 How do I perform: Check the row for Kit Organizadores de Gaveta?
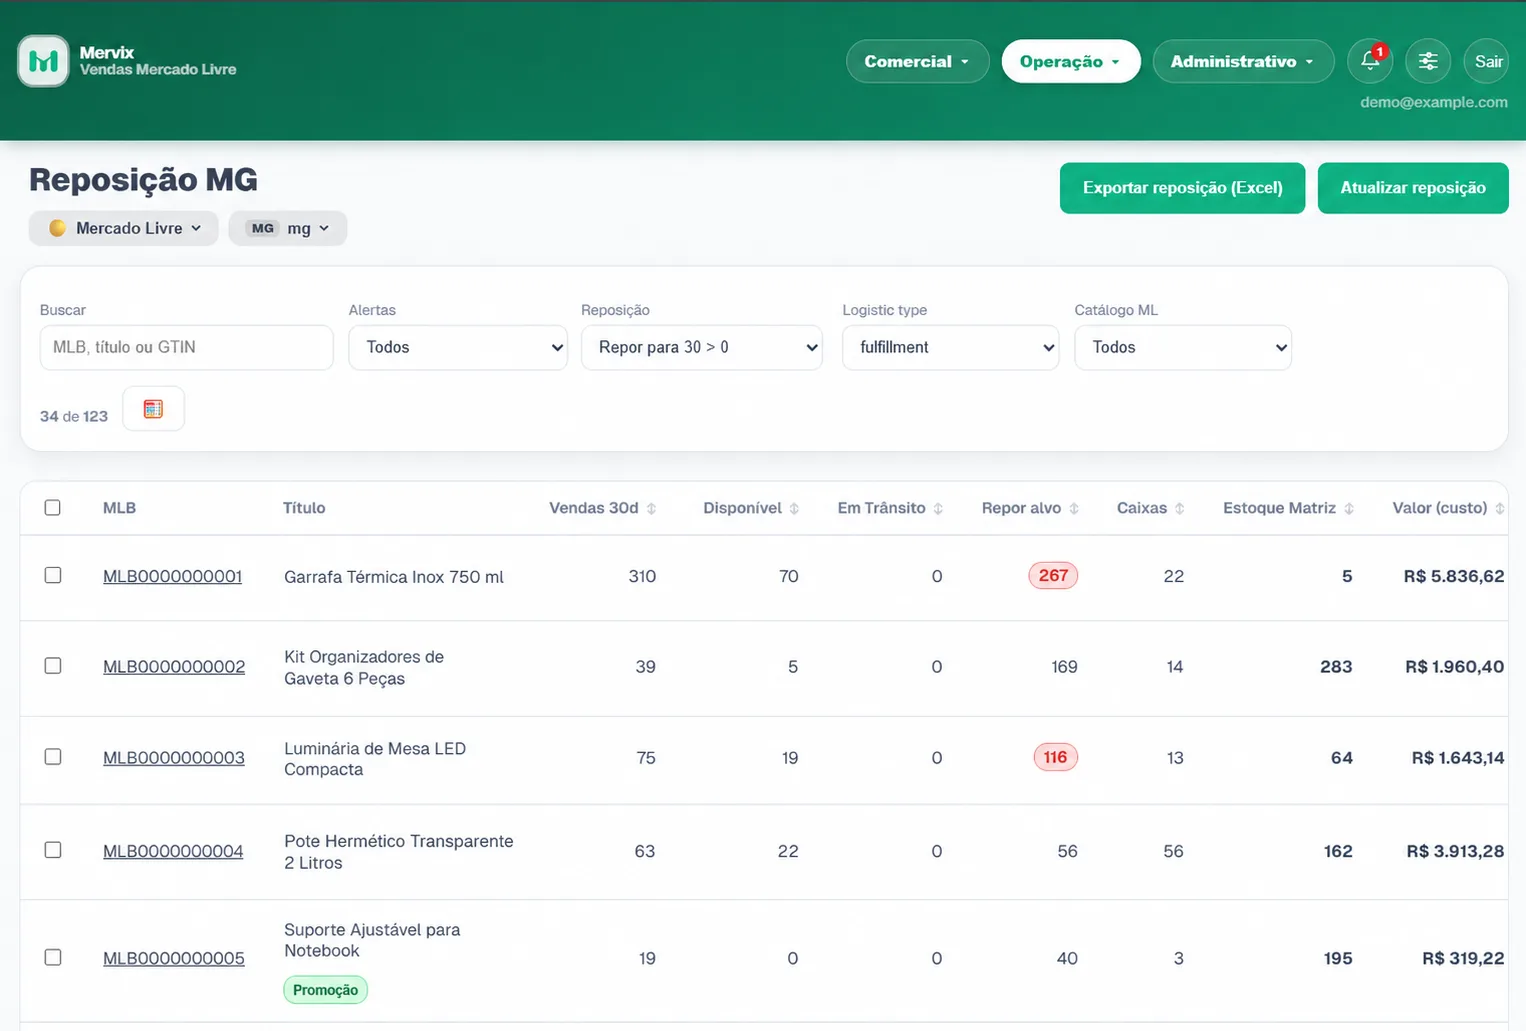[x=53, y=666]
